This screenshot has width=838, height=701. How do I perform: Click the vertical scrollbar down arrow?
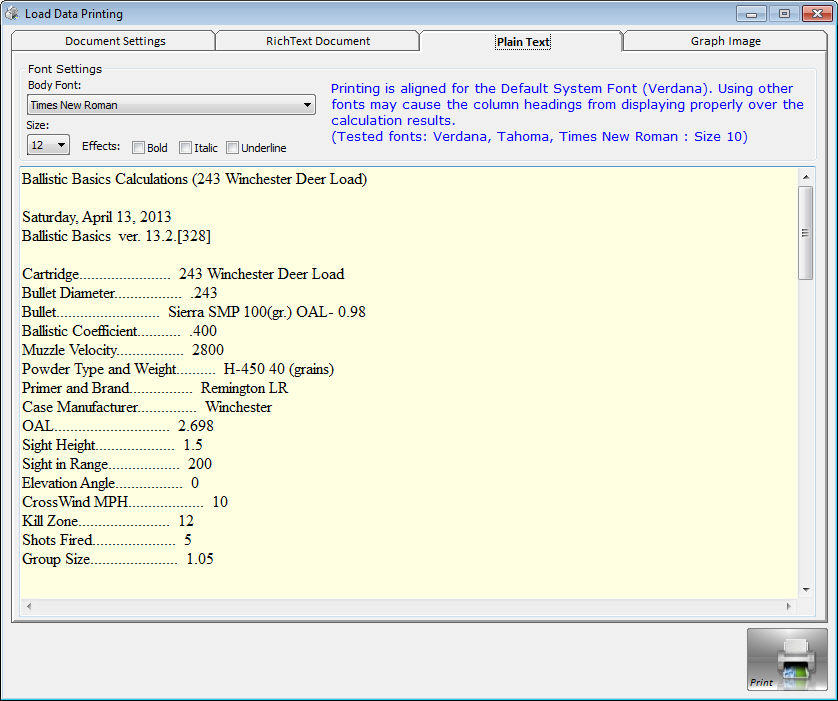click(805, 590)
